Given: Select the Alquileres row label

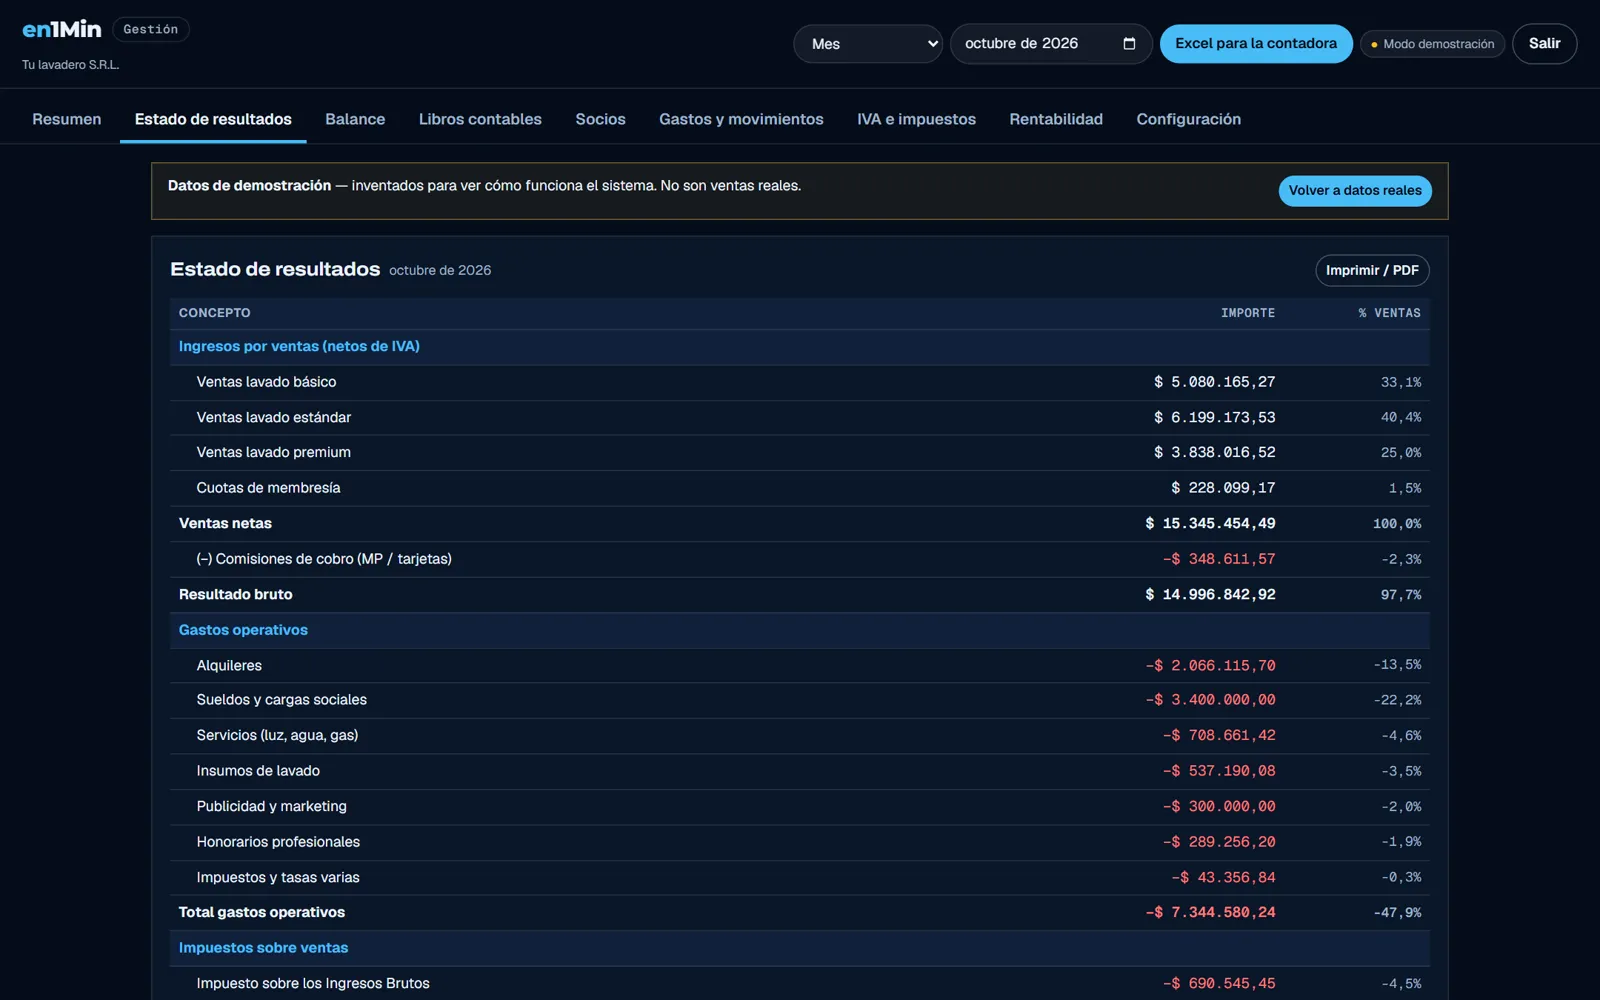Looking at the screenshot, I should [x=229, y=665].
